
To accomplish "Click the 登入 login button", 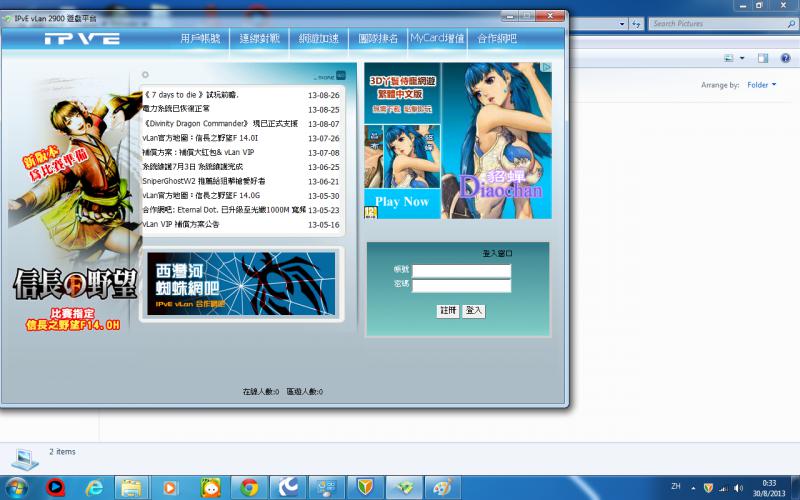I will coord(474,311).
